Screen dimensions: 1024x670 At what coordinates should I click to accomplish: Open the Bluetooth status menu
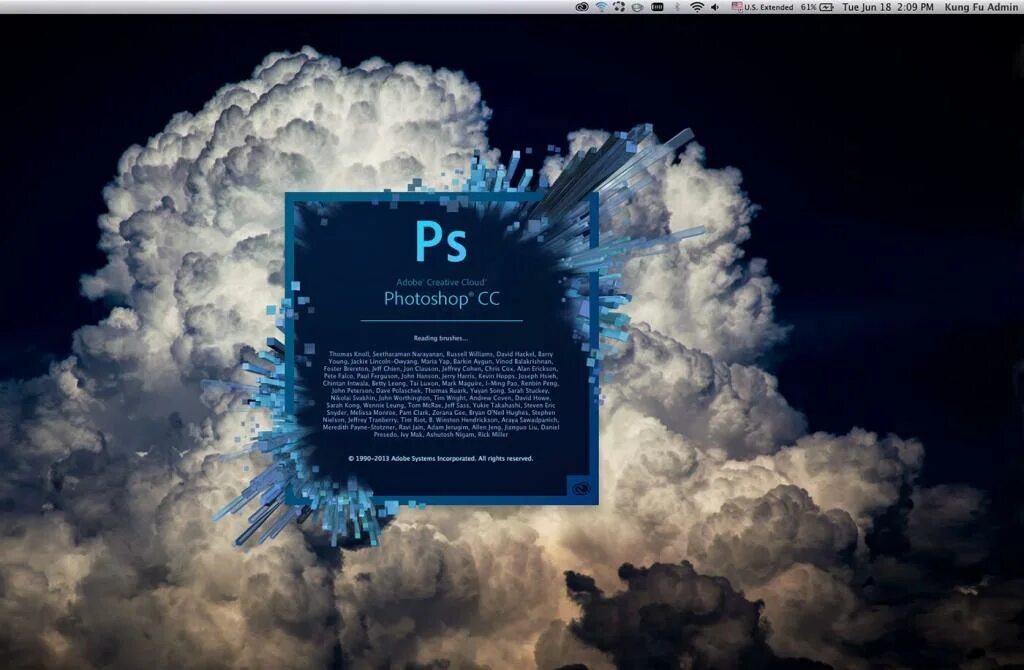coord(677,7)
